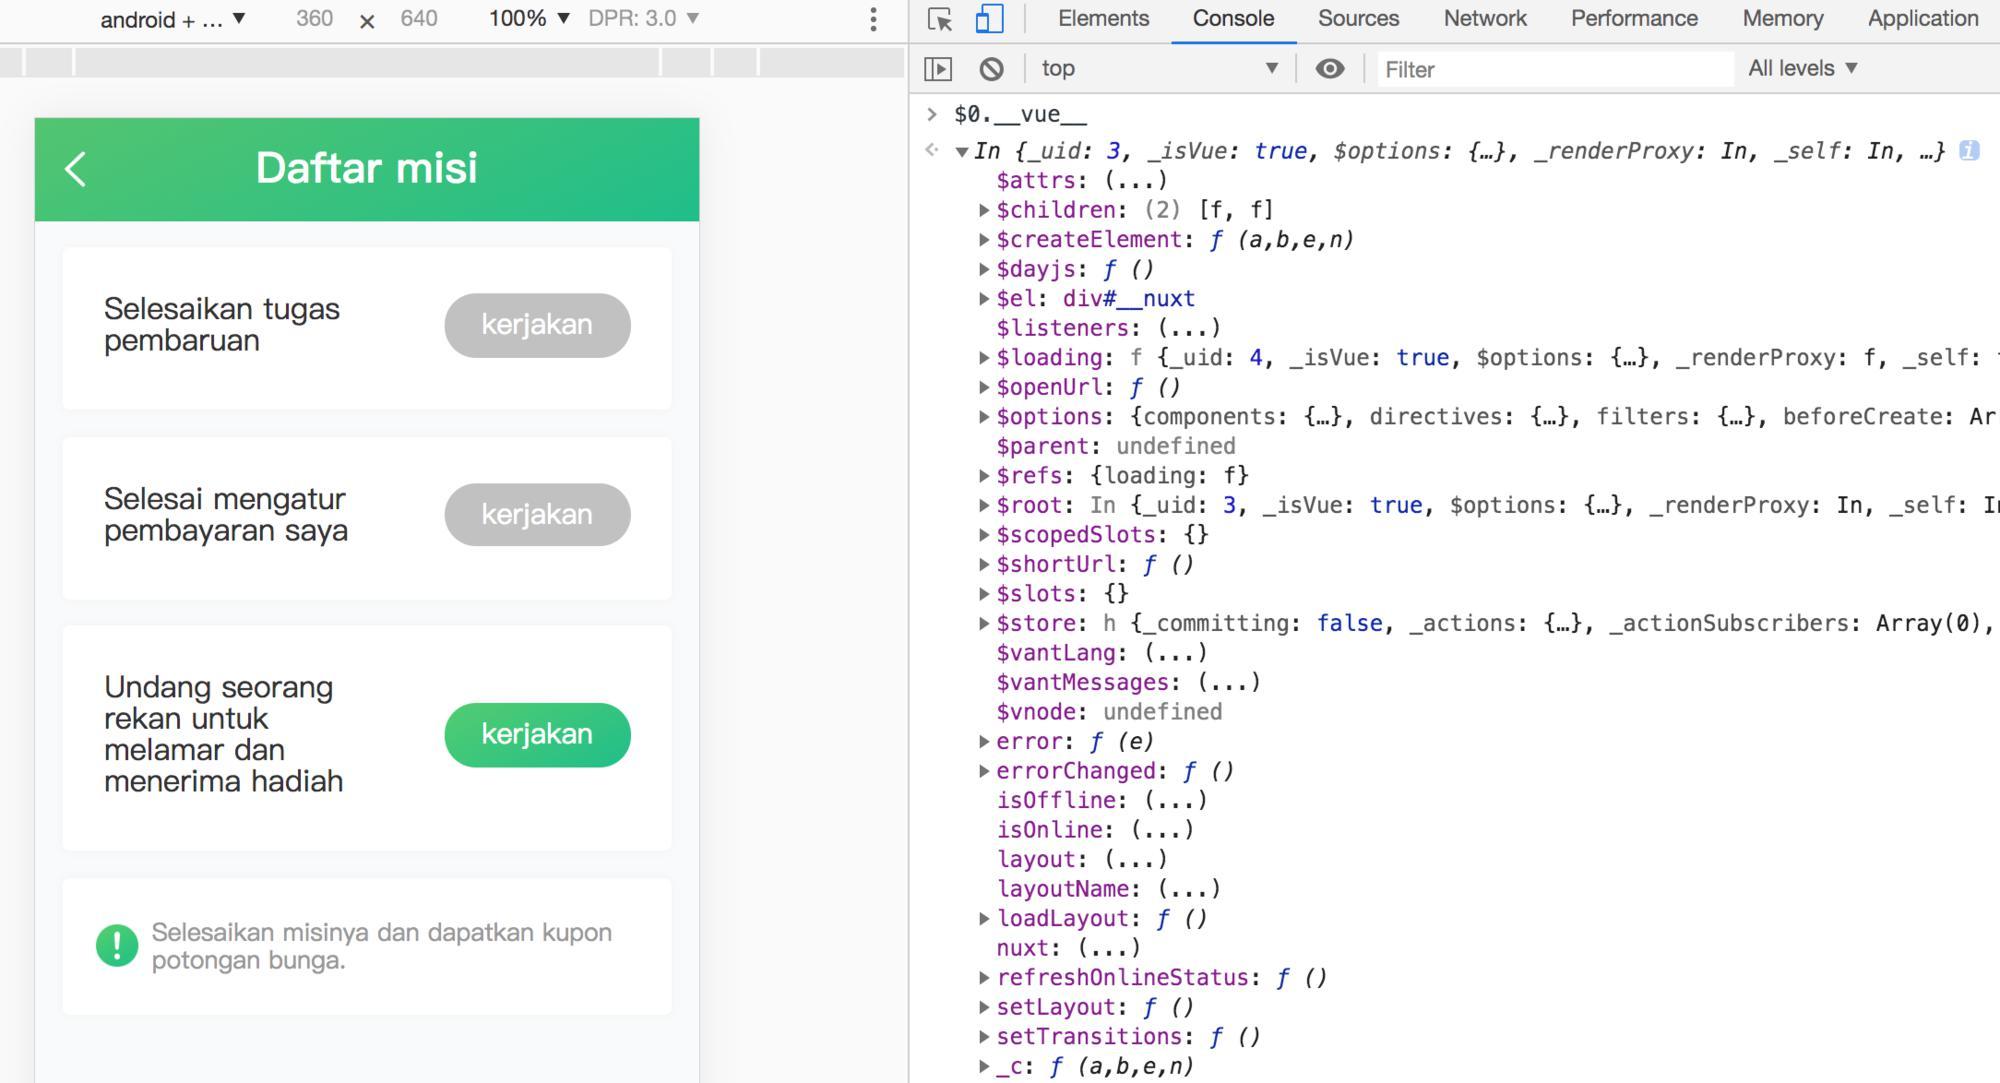
Task: Click the clear console icon
Action: click(x=991, y=67)
